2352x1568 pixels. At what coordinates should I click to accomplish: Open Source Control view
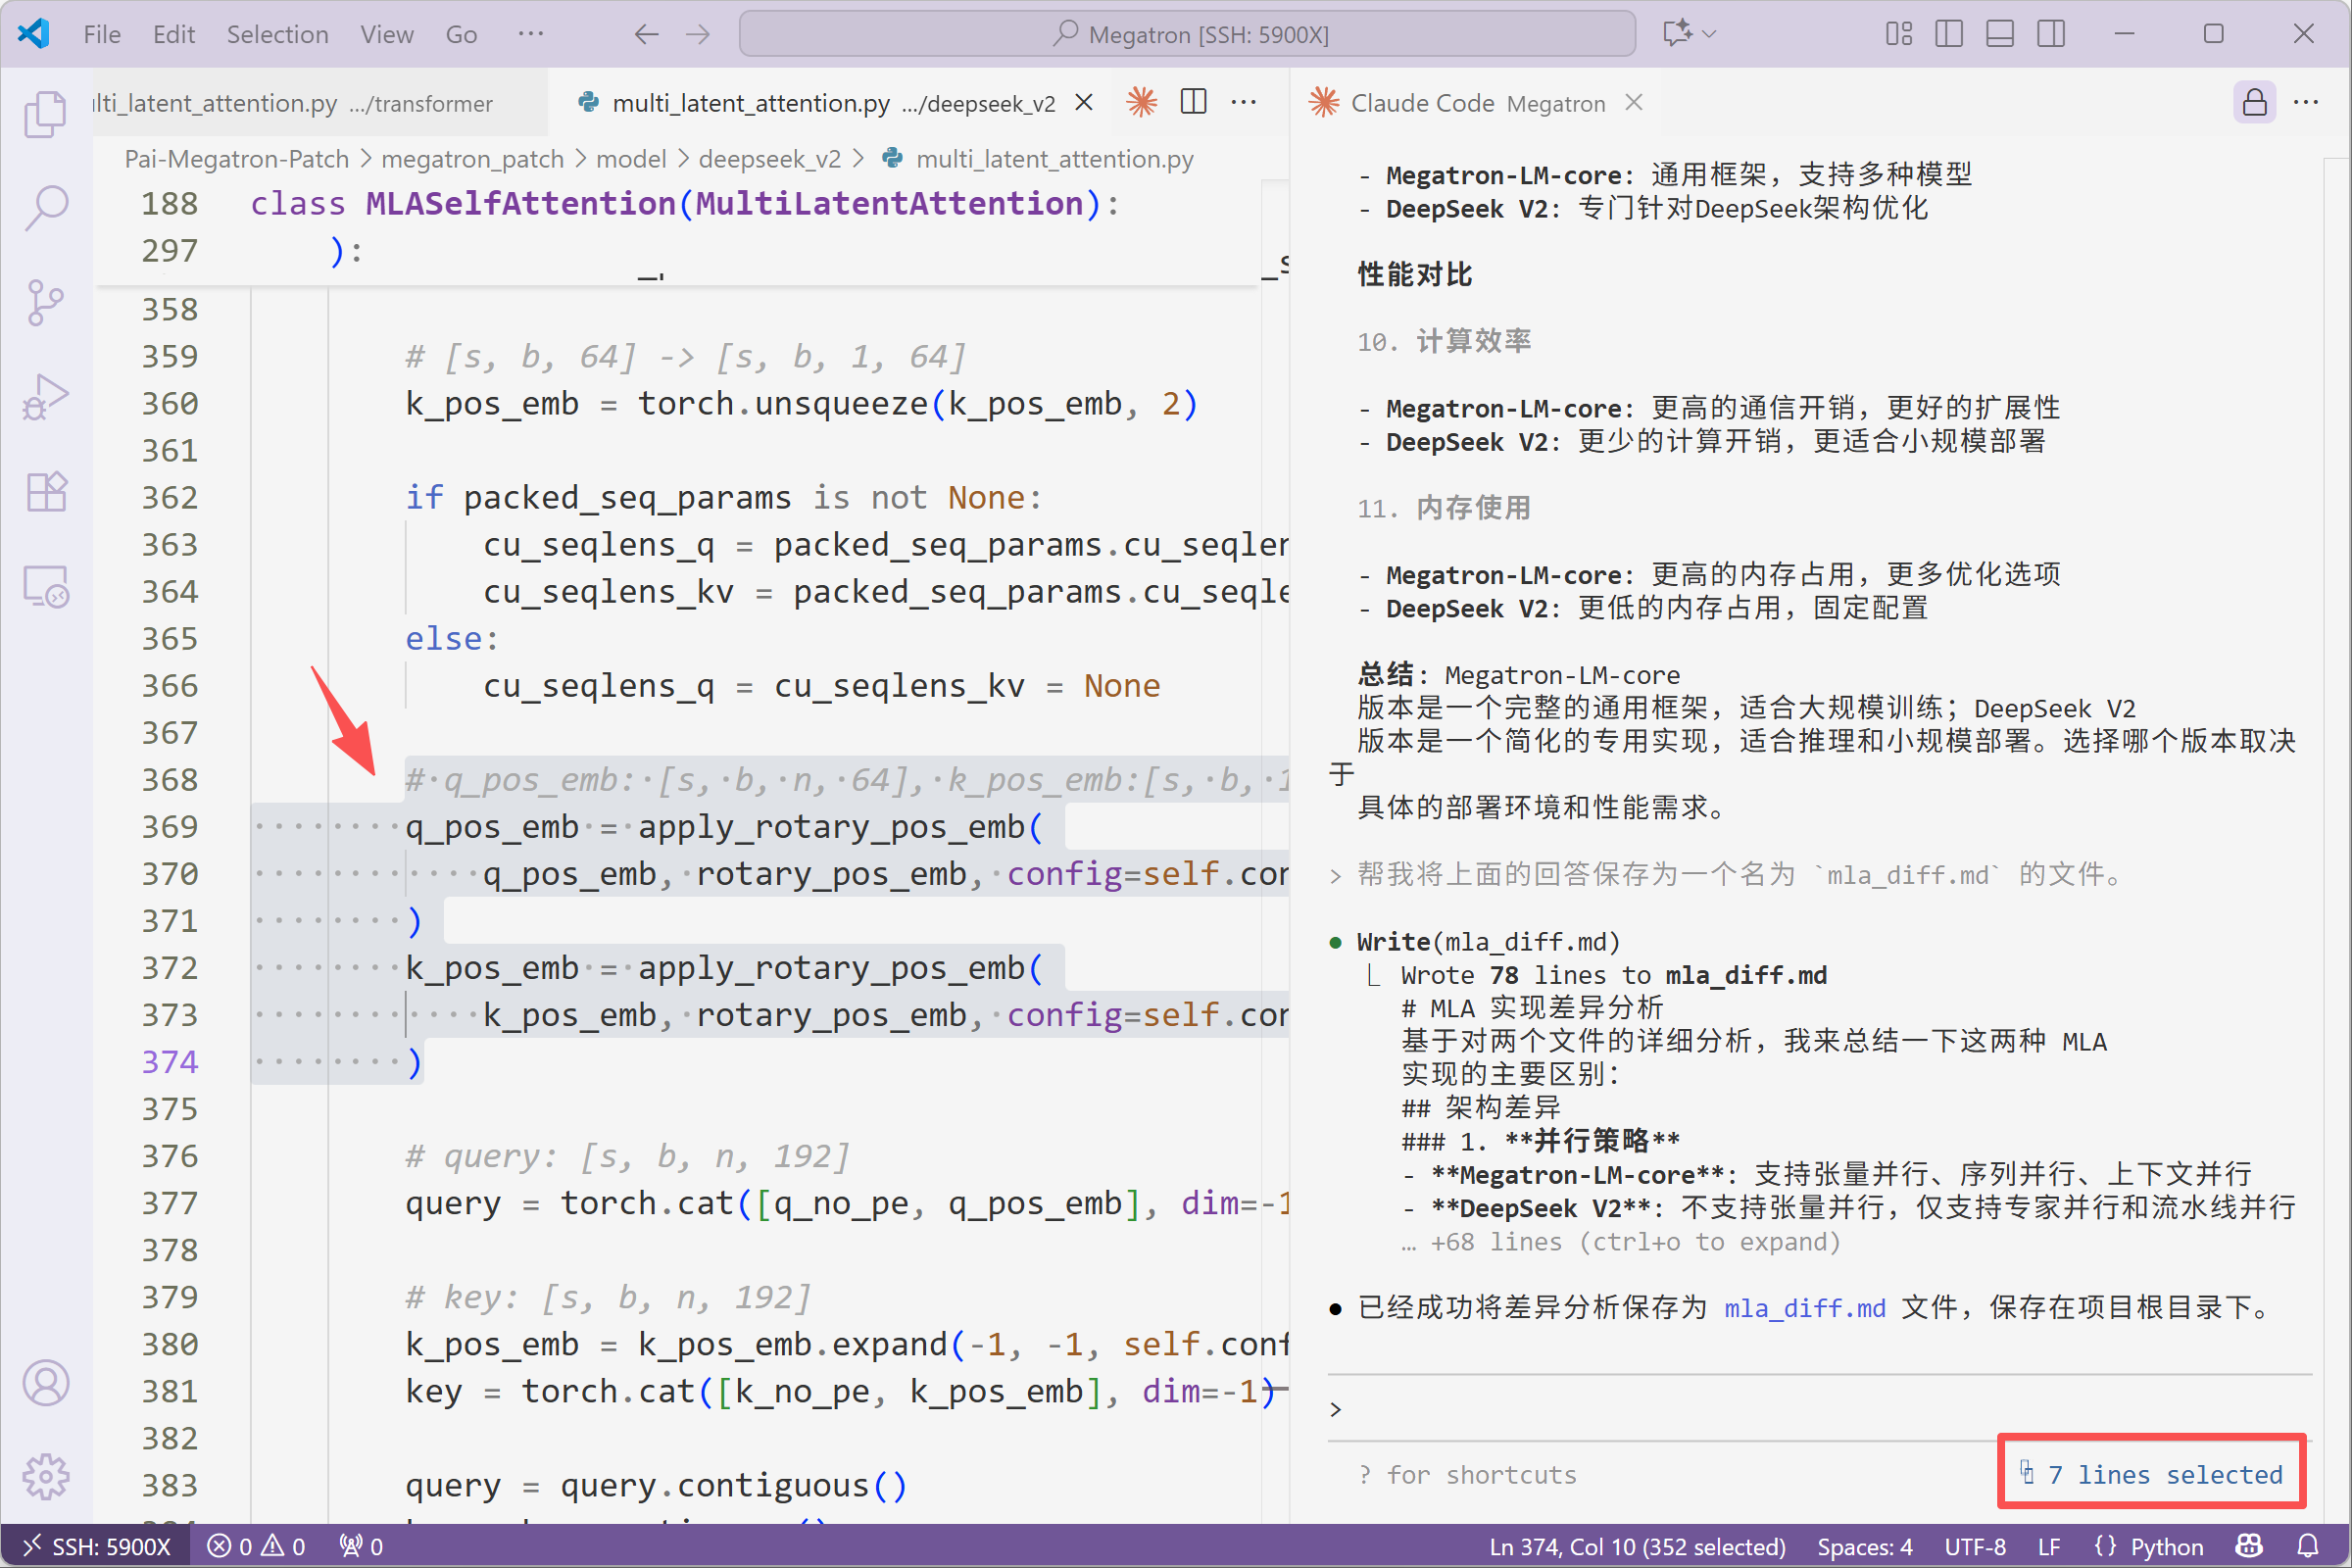pos(45,302)
